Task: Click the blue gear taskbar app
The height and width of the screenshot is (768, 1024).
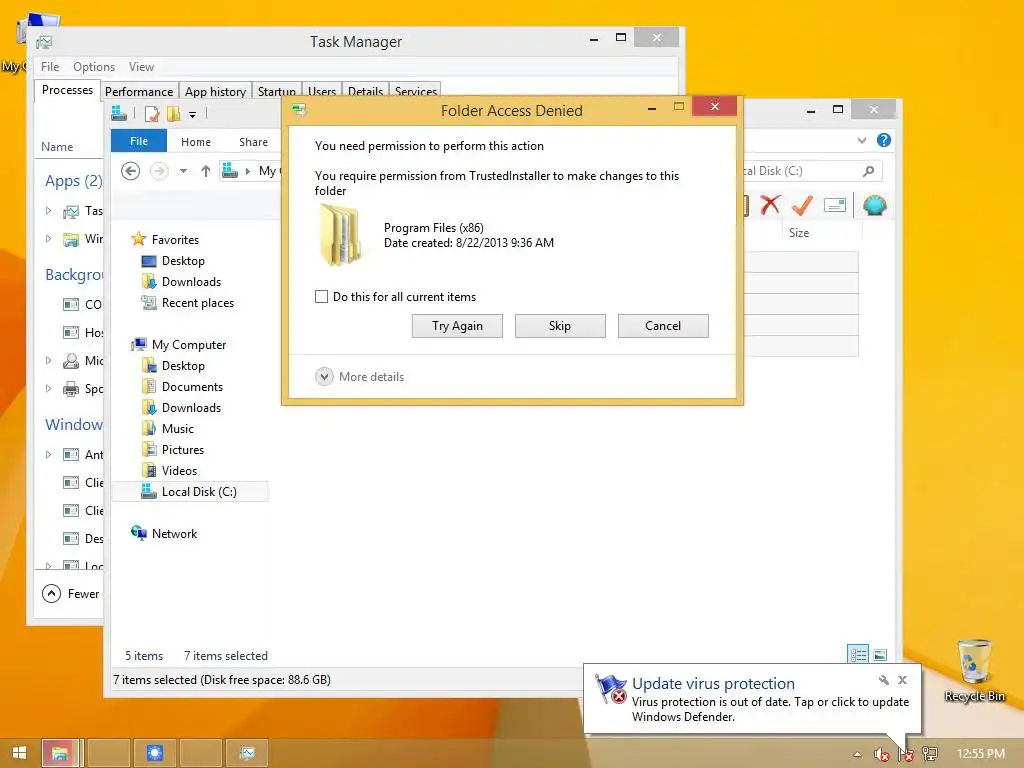Action: (155, 753)
